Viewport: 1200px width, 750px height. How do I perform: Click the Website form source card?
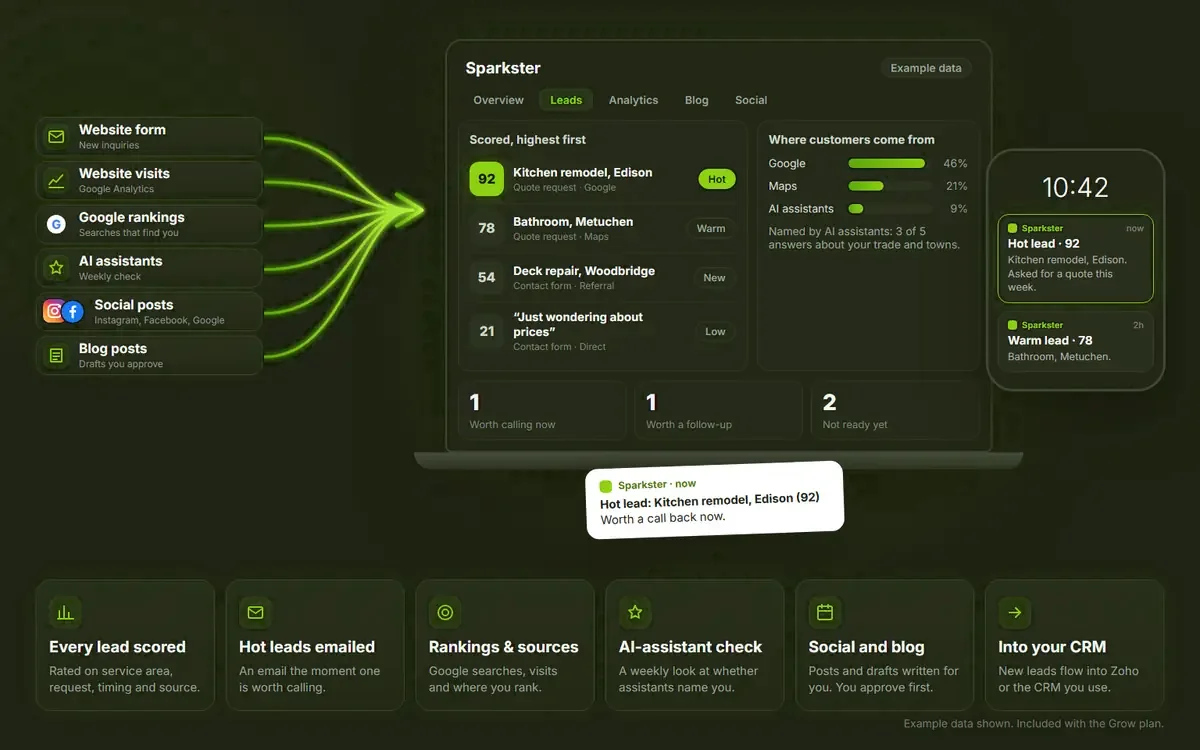[x=149, y=136]
